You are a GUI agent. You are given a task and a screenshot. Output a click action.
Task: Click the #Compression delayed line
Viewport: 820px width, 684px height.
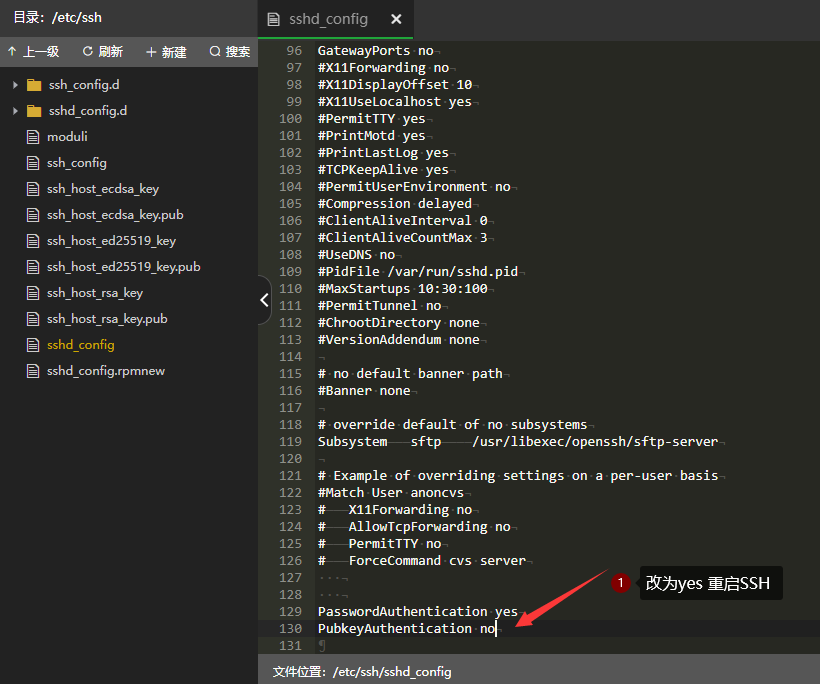(395, 204)
